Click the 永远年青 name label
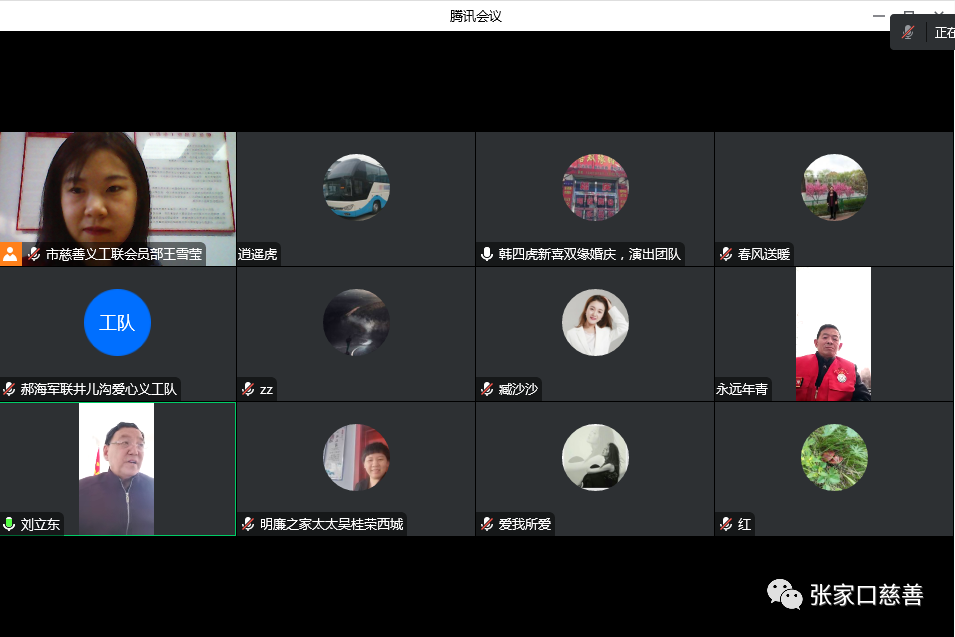955x637 pixels. click(x=742, y=390)
